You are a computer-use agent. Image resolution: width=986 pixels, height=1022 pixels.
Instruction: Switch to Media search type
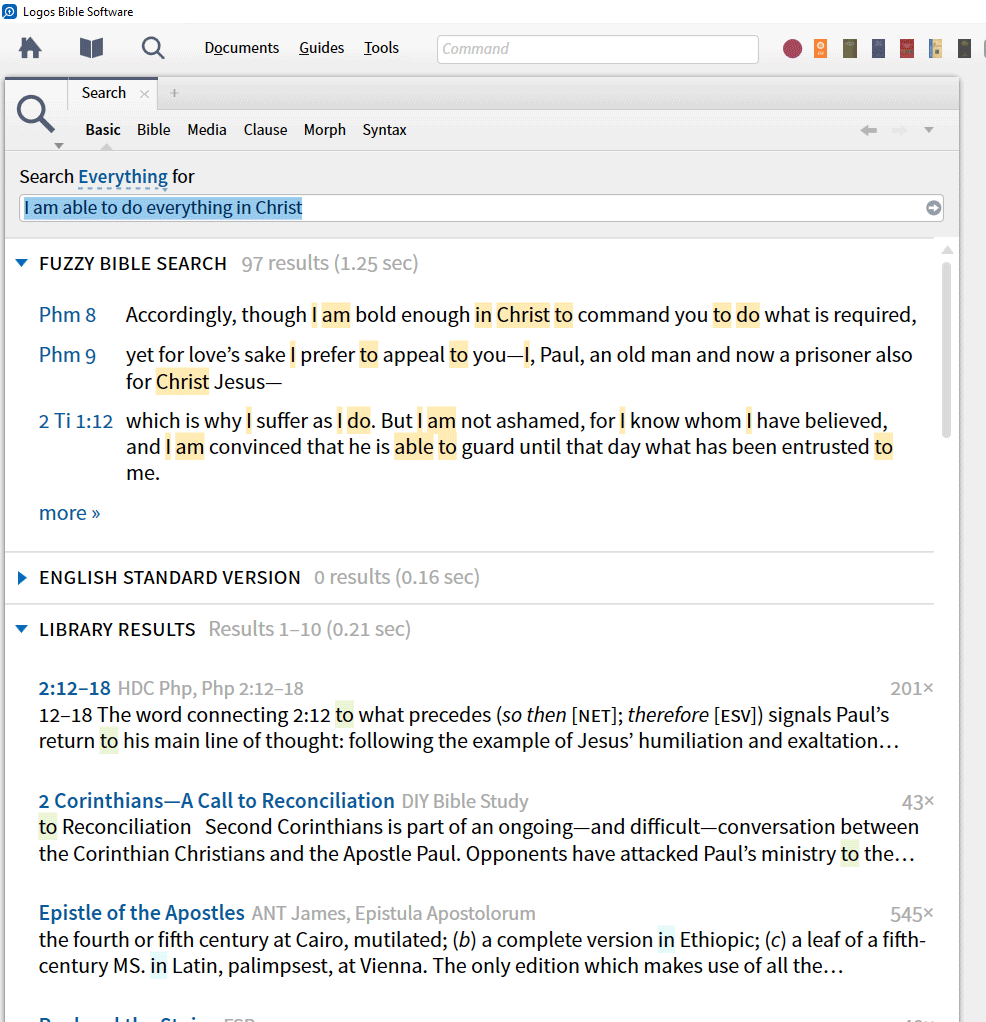point(207,130)
